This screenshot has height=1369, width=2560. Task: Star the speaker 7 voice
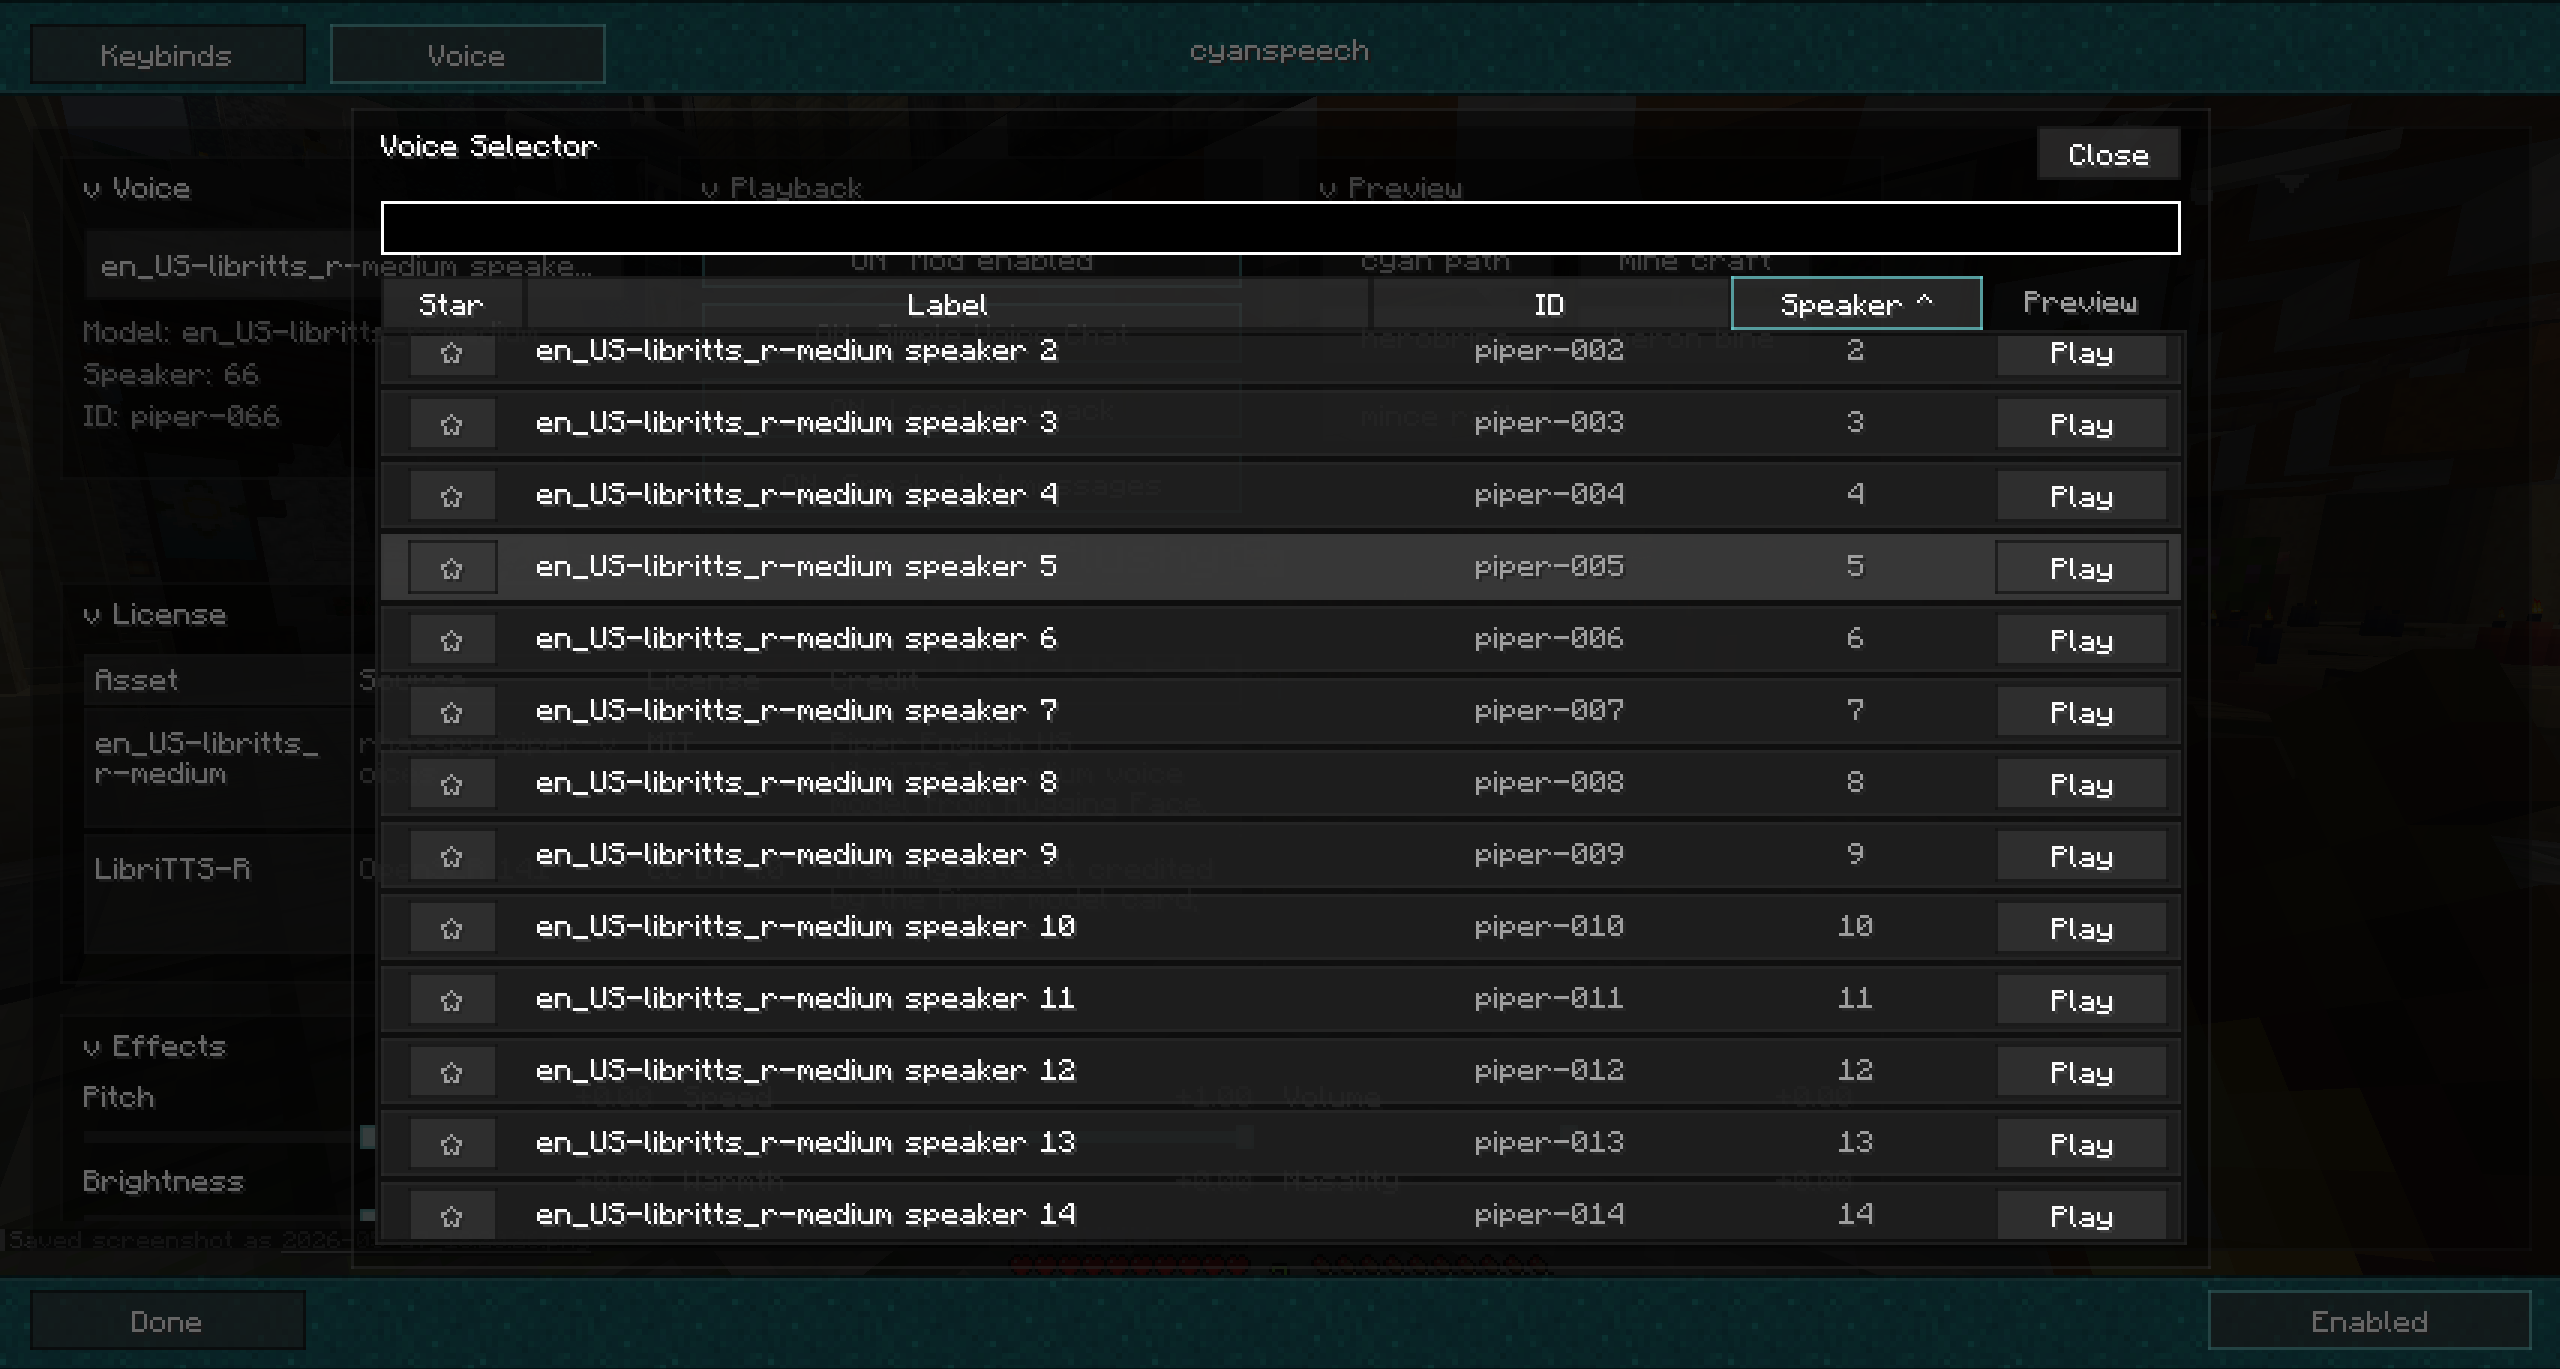tap(452, 712)
